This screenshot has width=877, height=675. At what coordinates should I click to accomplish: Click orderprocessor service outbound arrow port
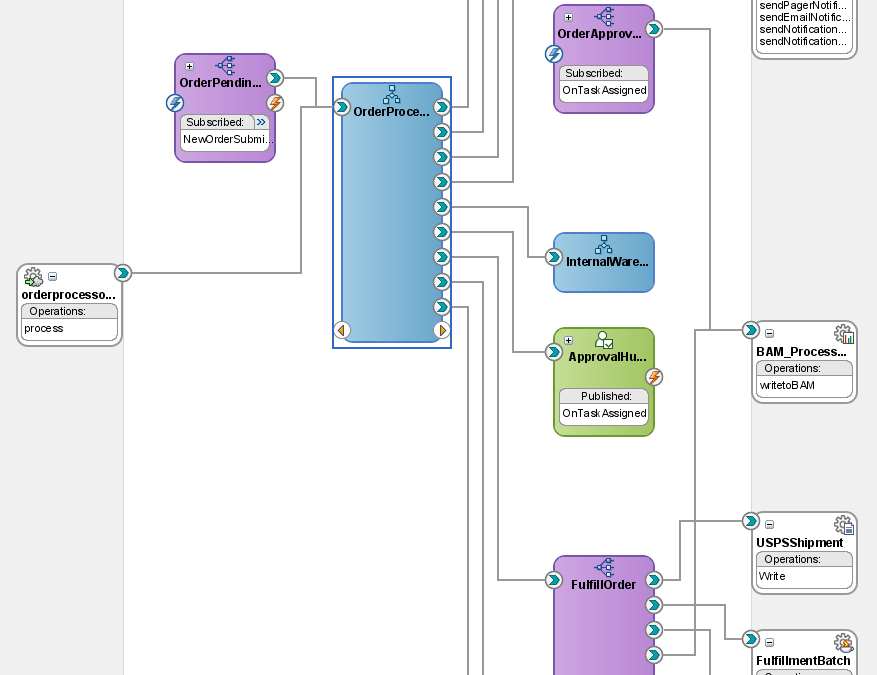(x=123, y=273)
